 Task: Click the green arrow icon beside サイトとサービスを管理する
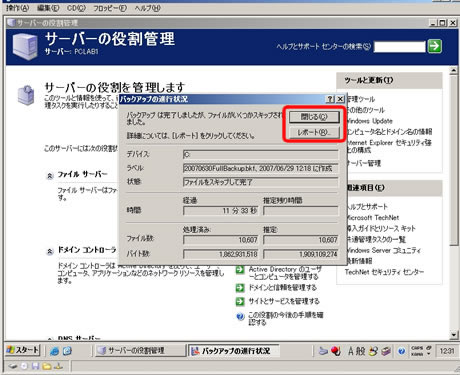[240, 301]
